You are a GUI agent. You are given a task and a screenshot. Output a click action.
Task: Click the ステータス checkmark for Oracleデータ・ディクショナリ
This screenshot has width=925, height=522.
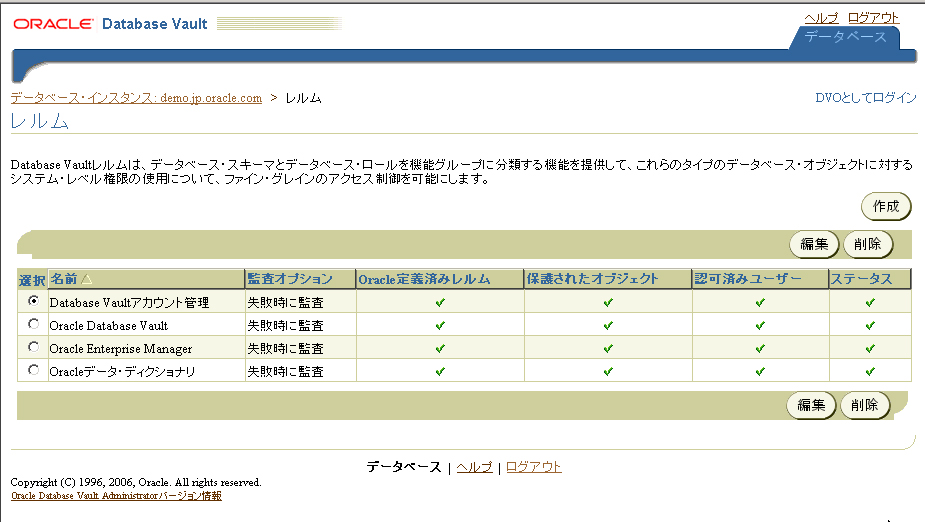(870, 372)
